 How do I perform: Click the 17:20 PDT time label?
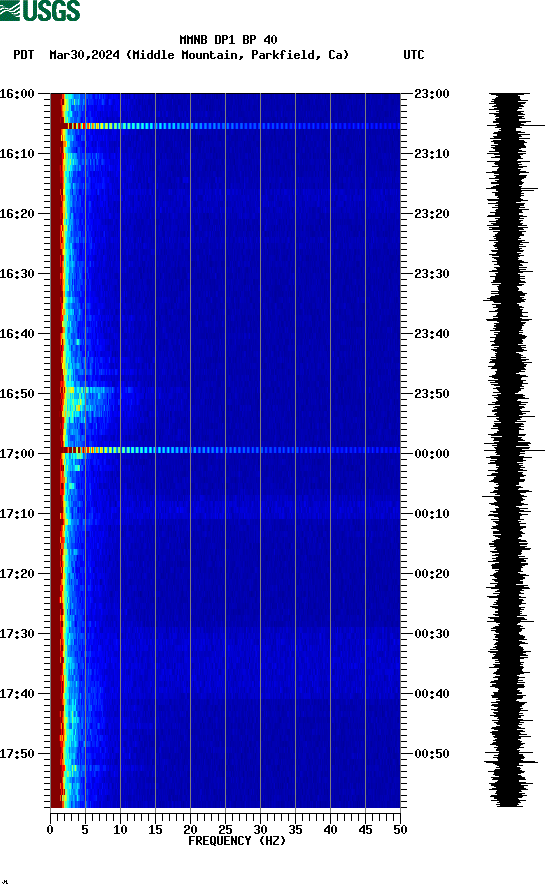coord(17,574)
